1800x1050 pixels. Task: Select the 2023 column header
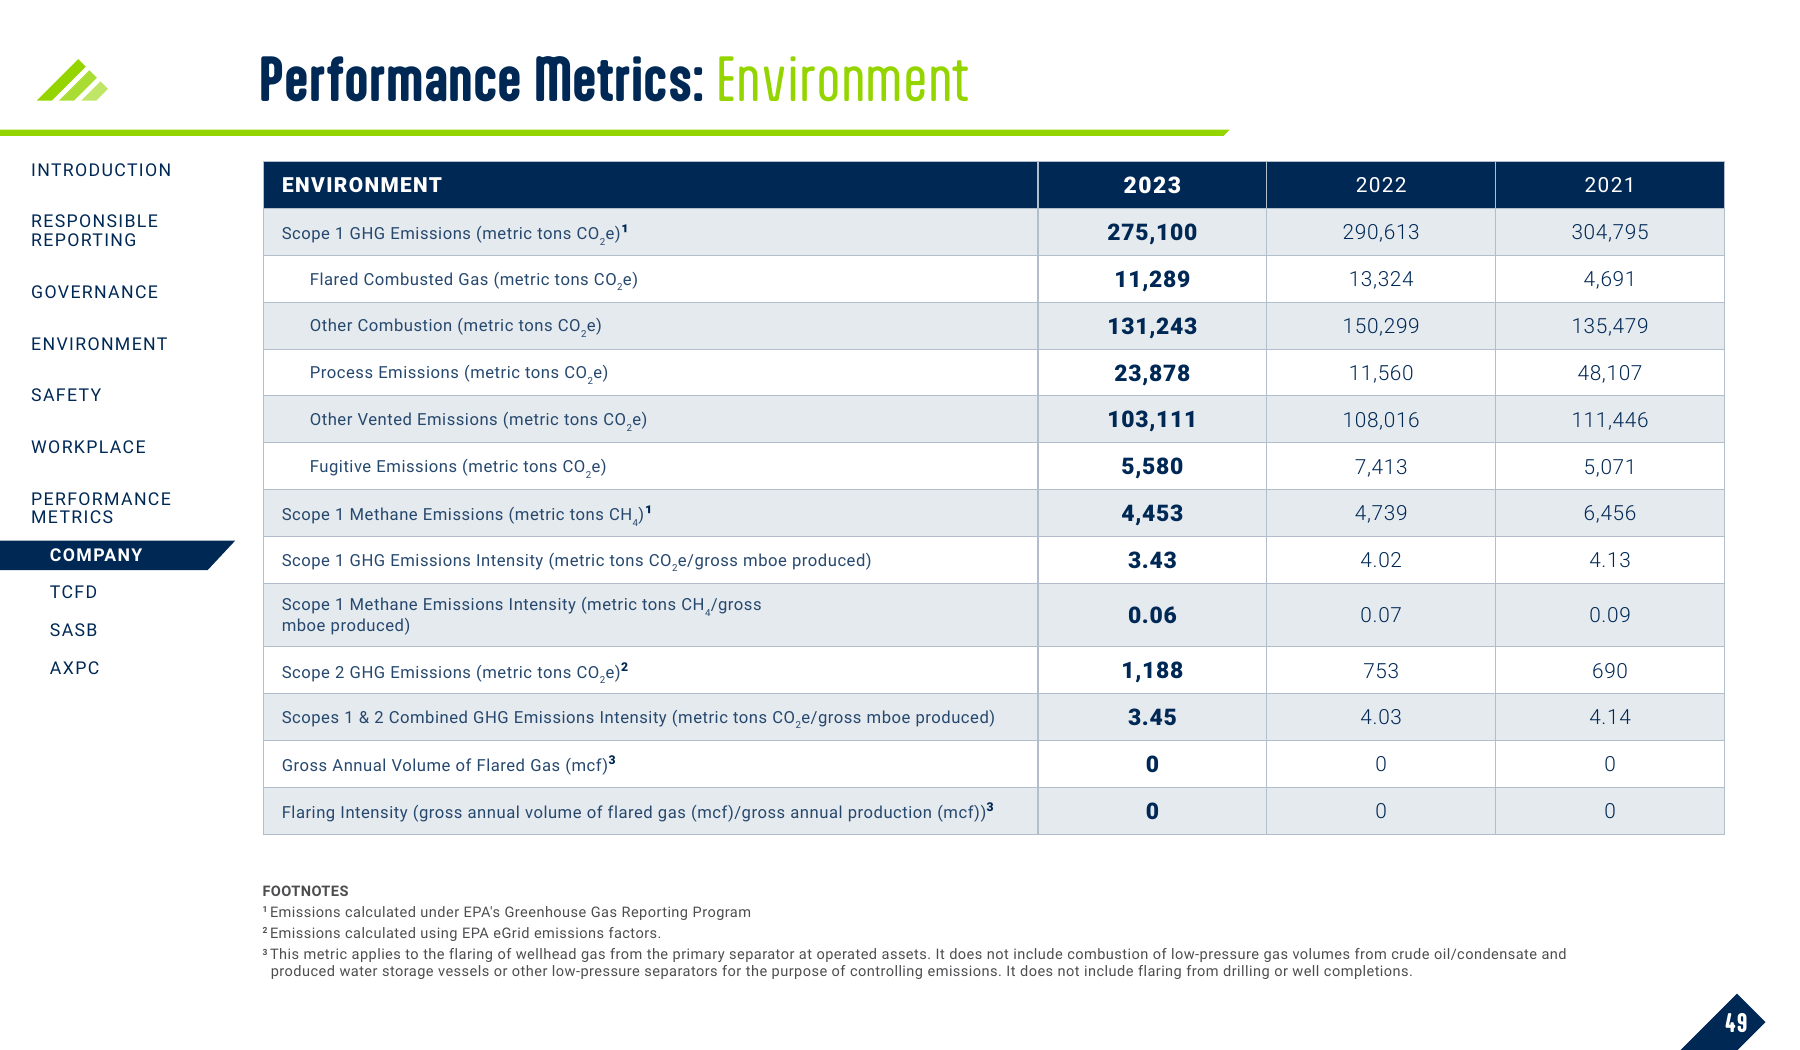point(1152,185)
